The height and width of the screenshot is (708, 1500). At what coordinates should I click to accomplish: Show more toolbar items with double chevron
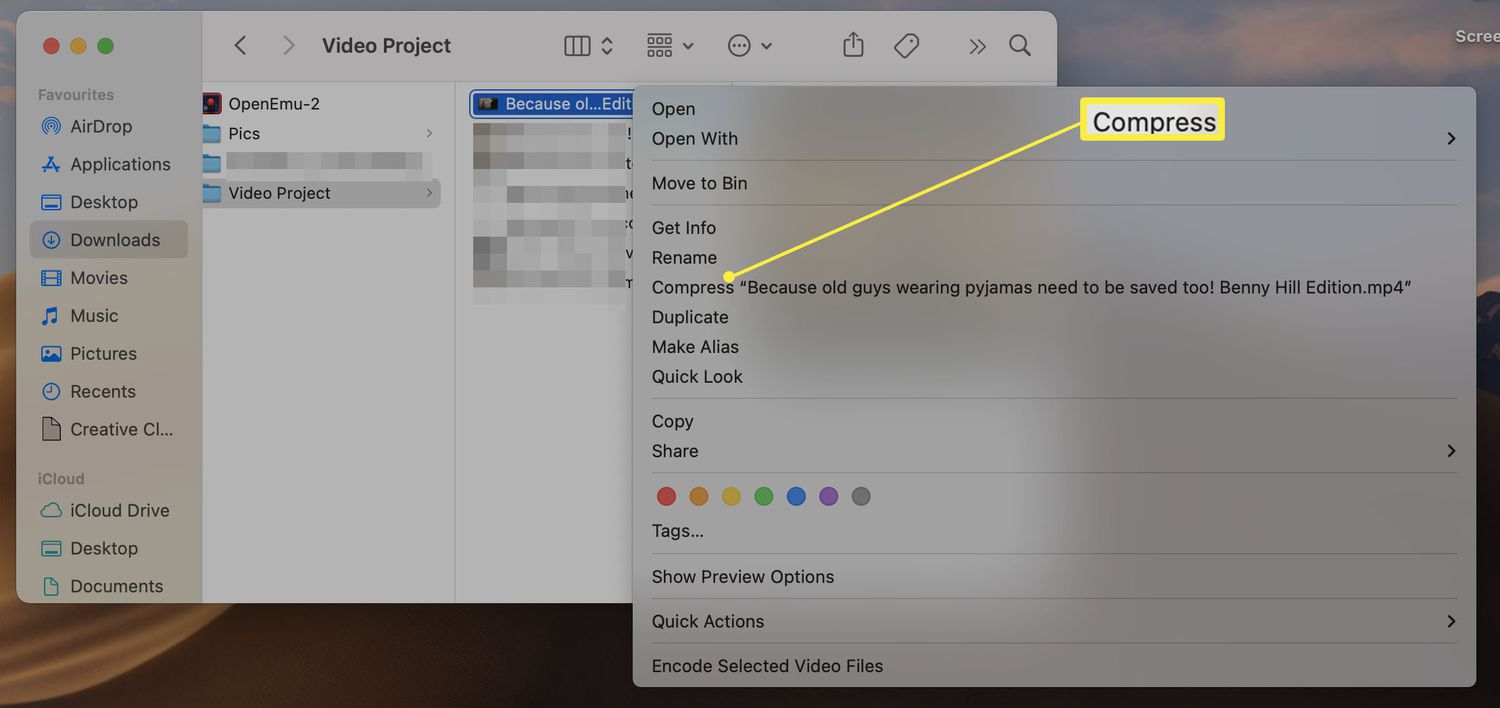977,46
